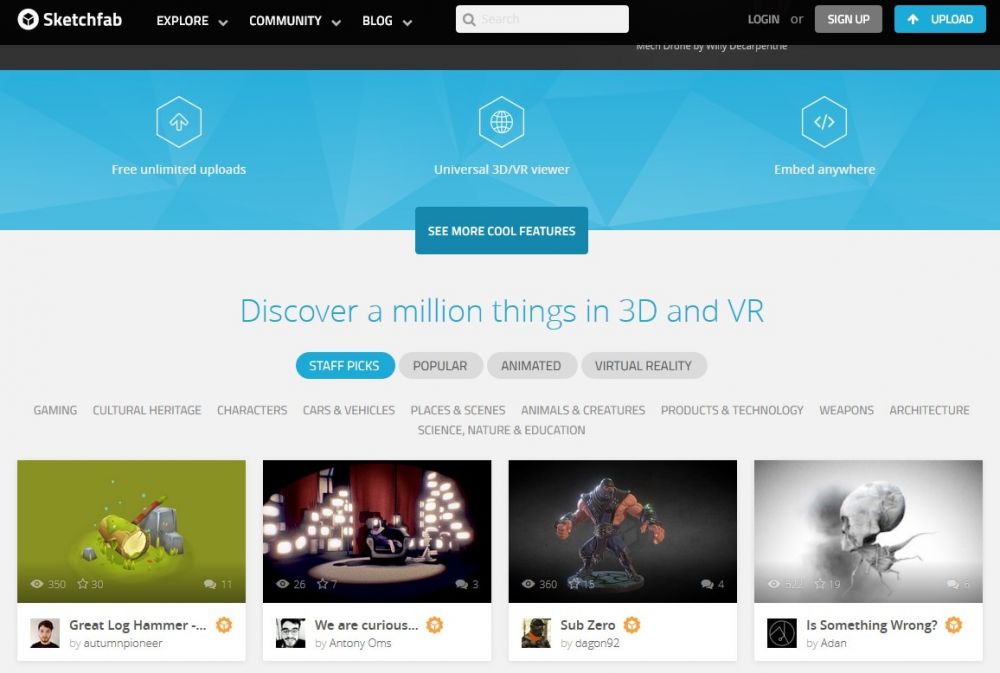Click the Universal 3D/VR viewer globe icon

(x=501, y=122)
